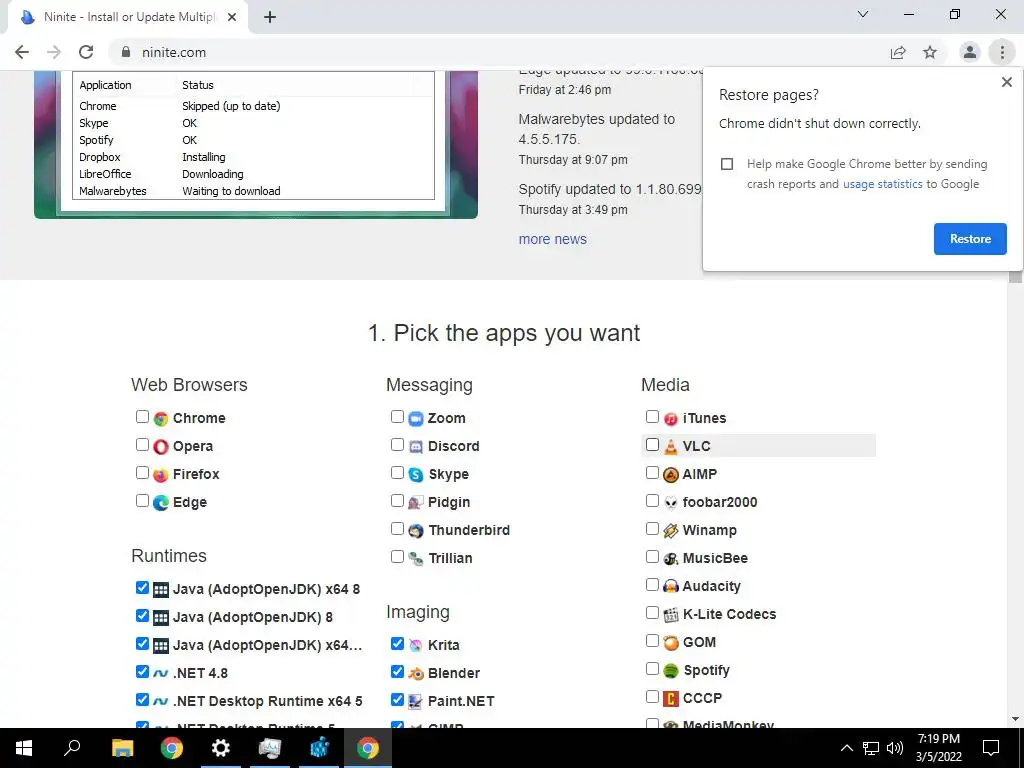This screenshot has height=768, width=1024.
Task: Click the iTunes icon under Media
Action: coord(671,419)
